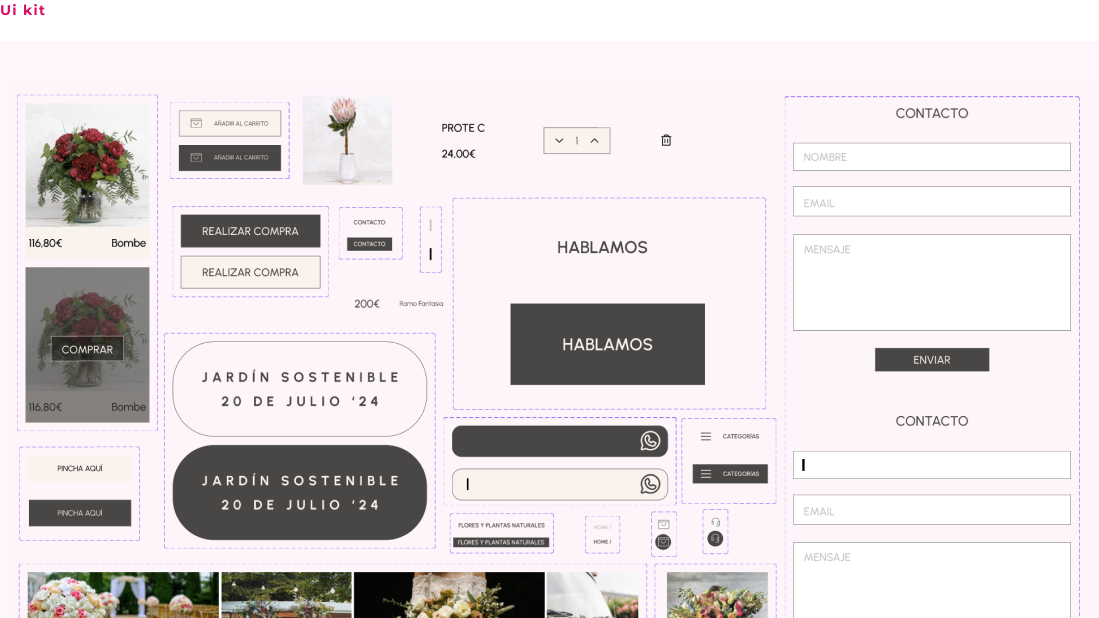Click the light CONTACTO menu item
Screen dimensions: 1099x618
369,222
